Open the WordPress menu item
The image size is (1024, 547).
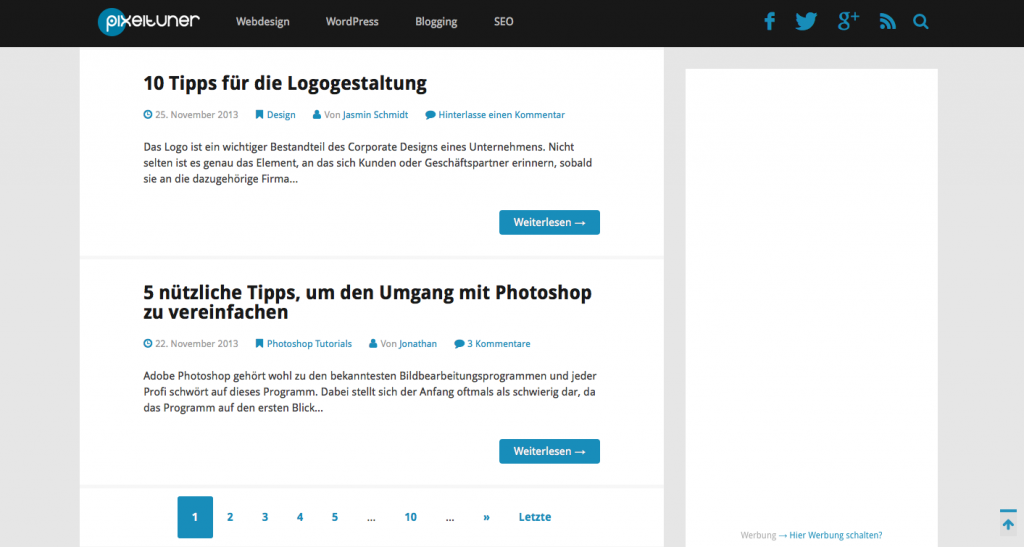click(x=352, y=21)
